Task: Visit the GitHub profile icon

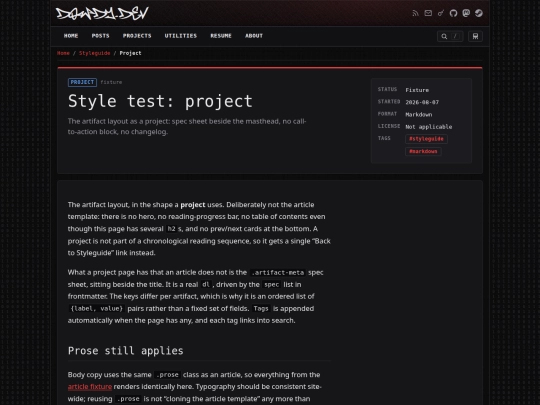Action: (x=453, y=13)
